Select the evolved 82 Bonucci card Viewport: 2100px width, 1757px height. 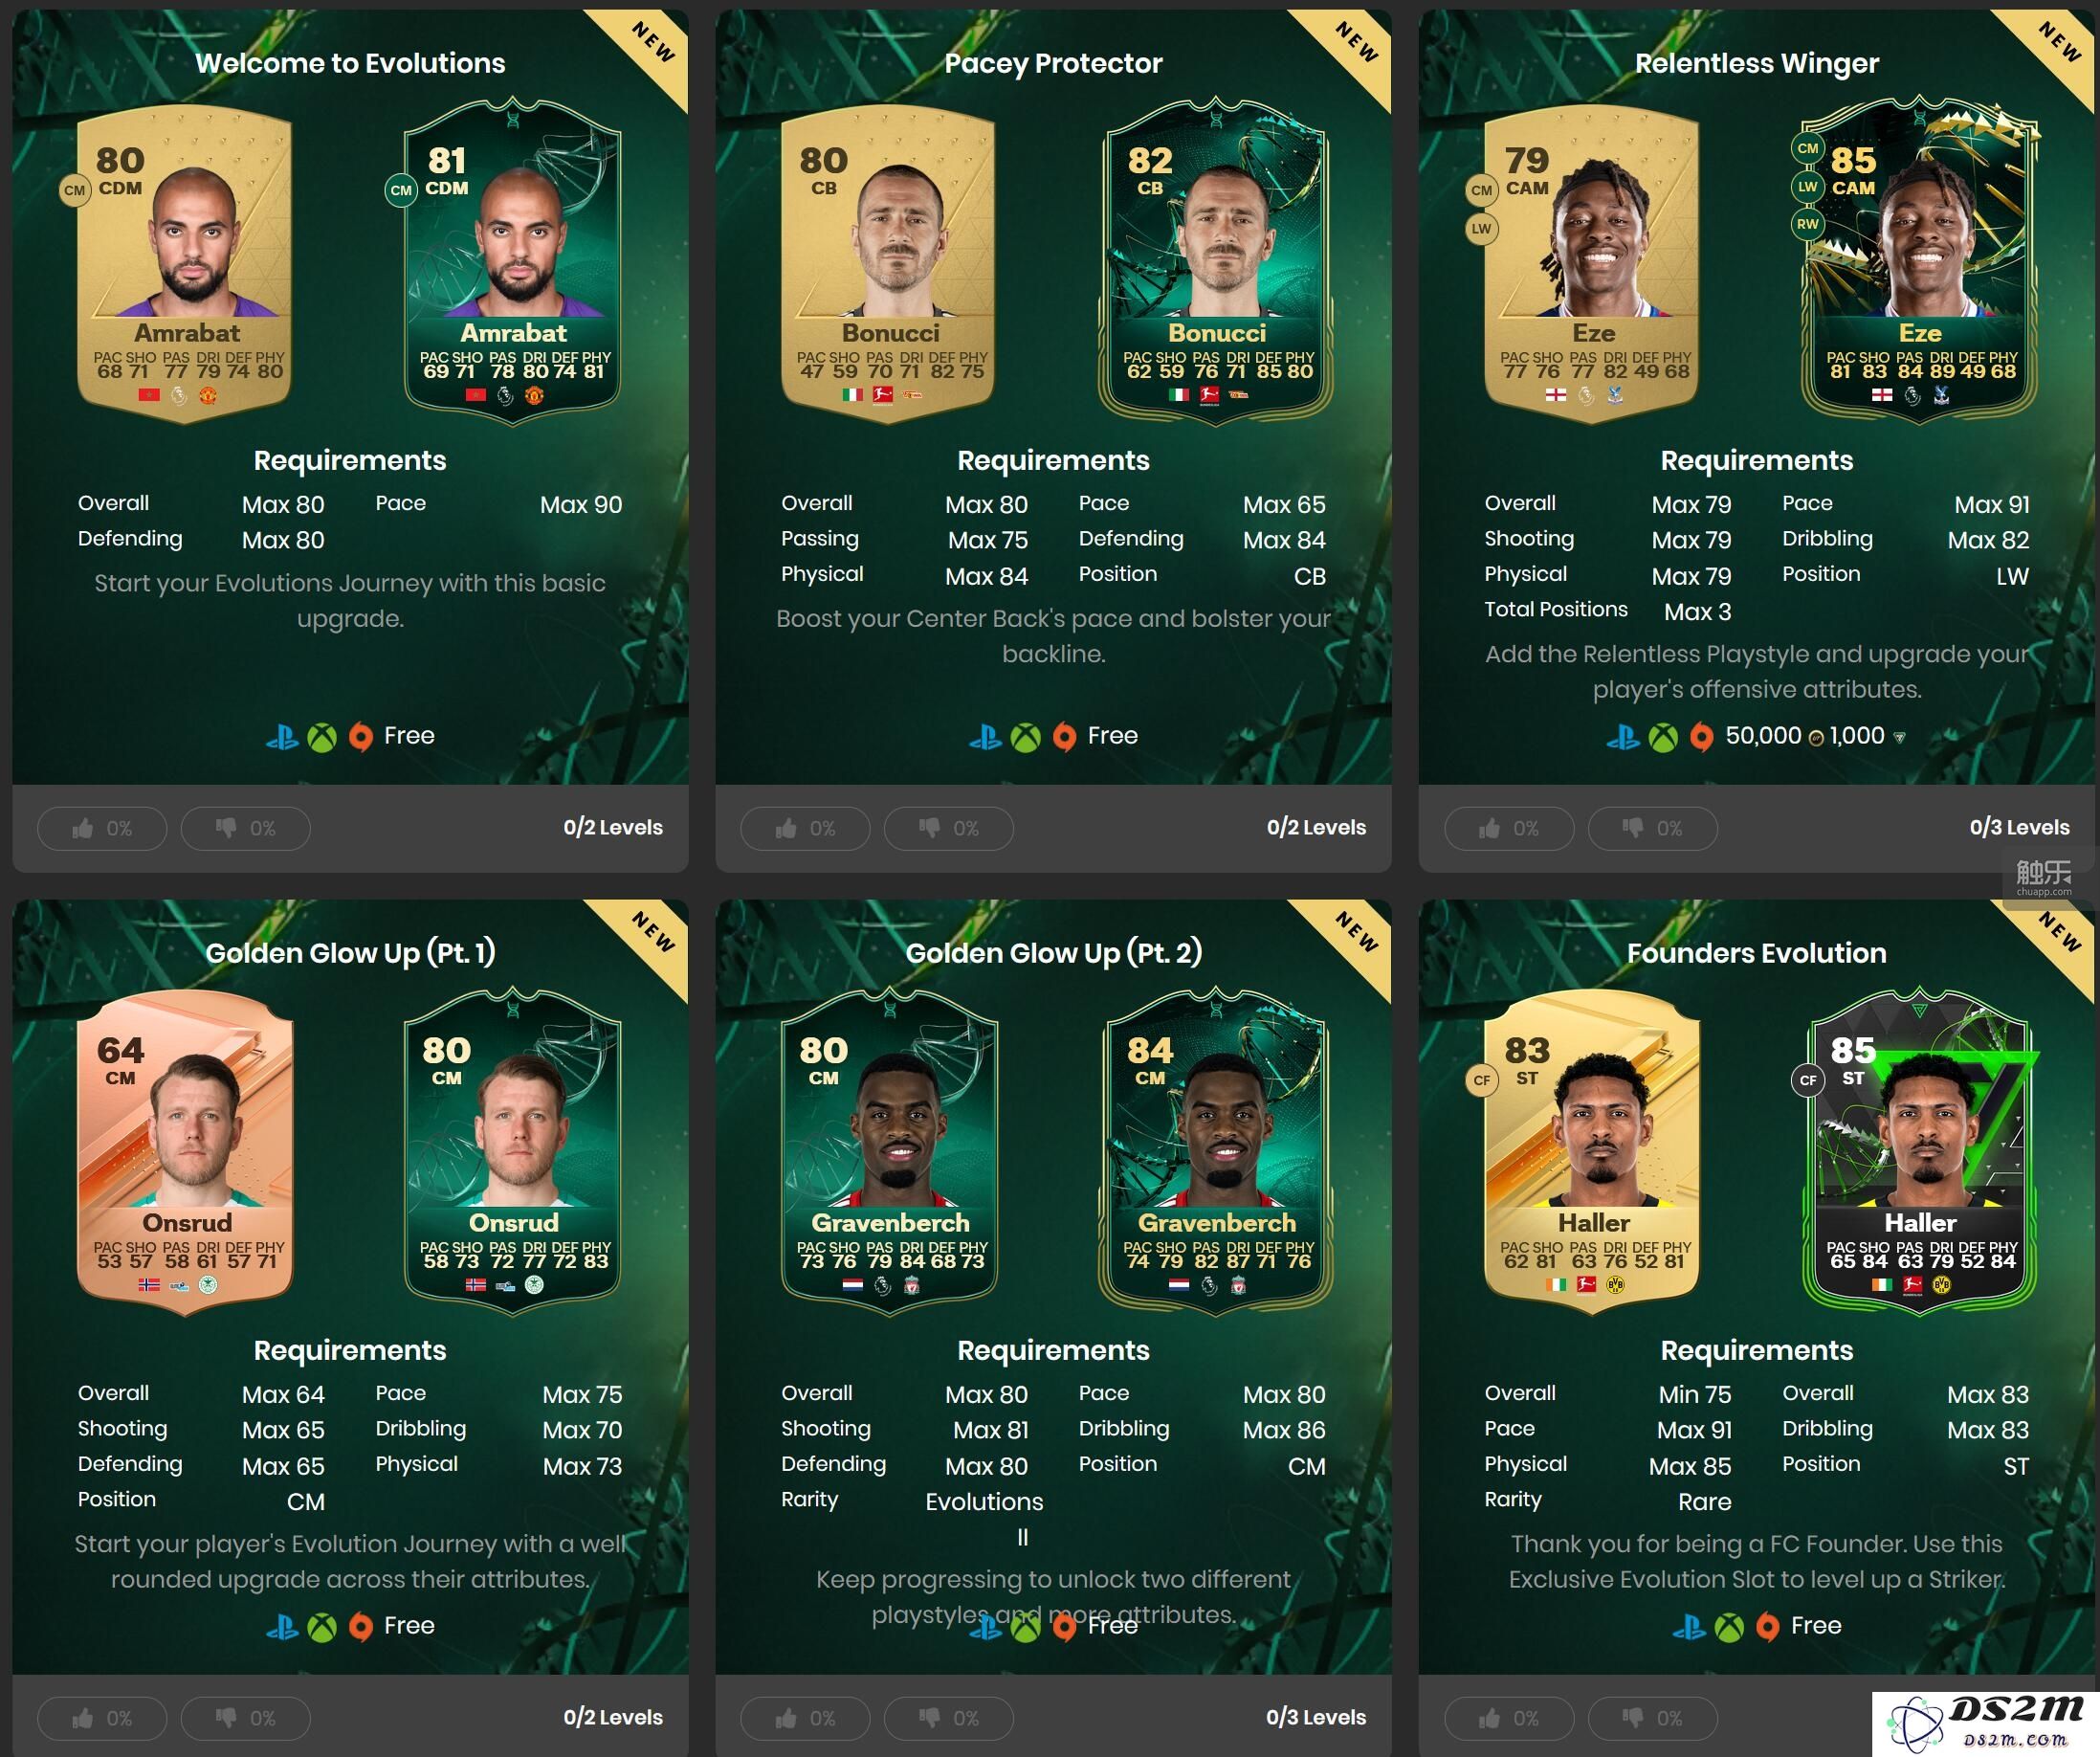click(1216, 262)
